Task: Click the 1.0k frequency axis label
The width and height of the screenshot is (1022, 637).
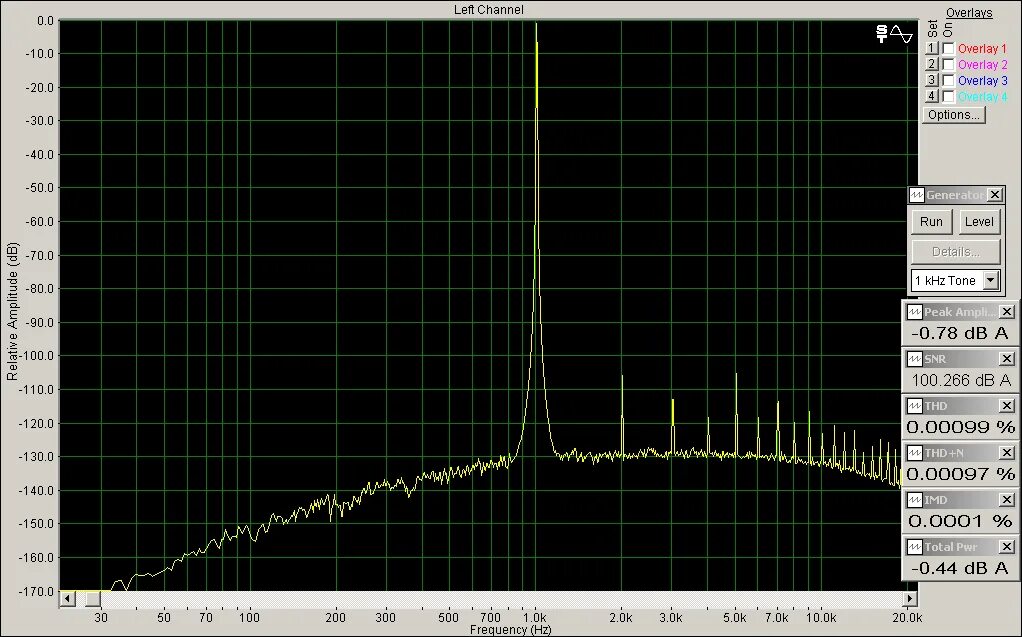Action: pyautogui.click(x=535, y=618)
